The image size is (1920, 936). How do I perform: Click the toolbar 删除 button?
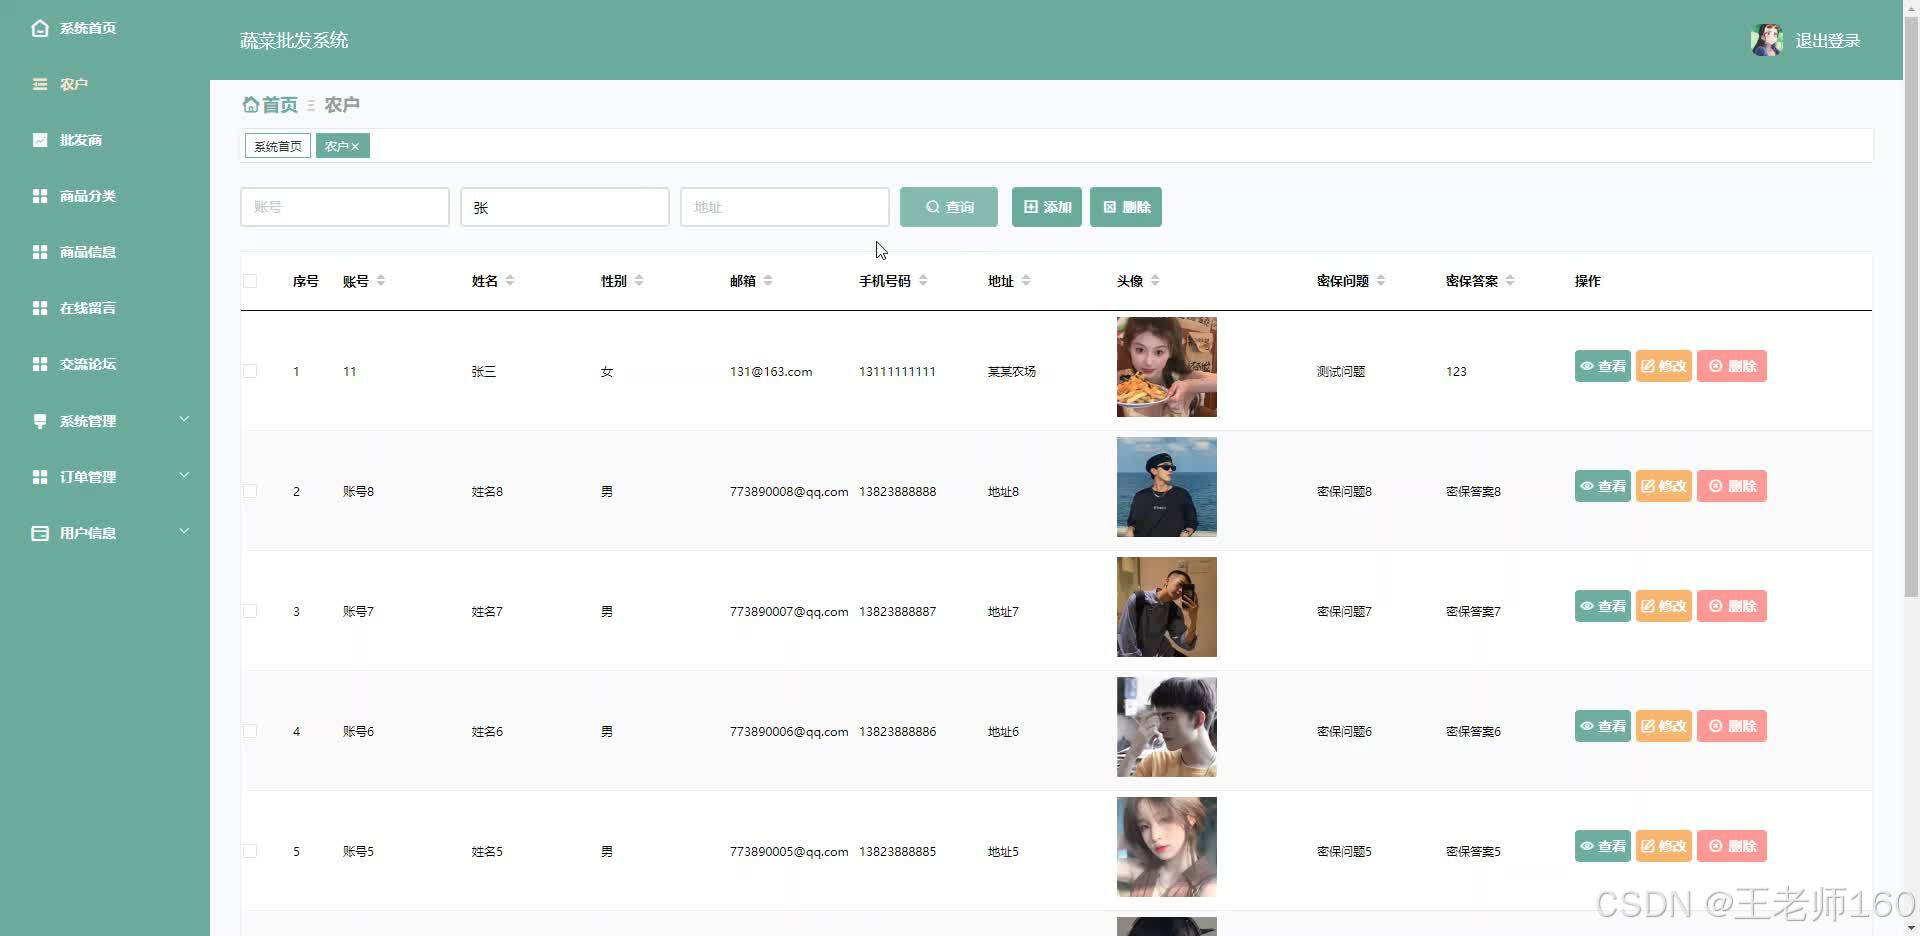1126,207
